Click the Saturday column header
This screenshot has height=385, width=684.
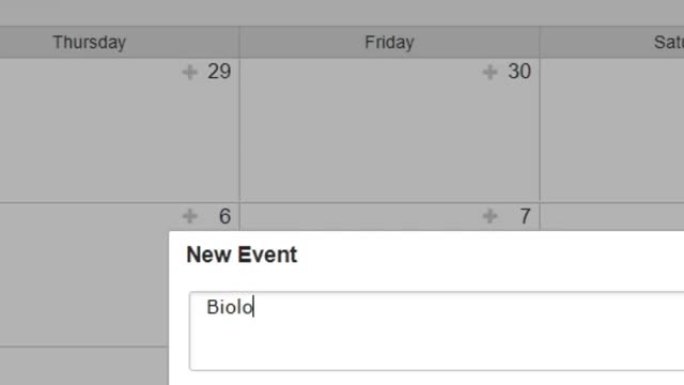[x=612, y=42]
